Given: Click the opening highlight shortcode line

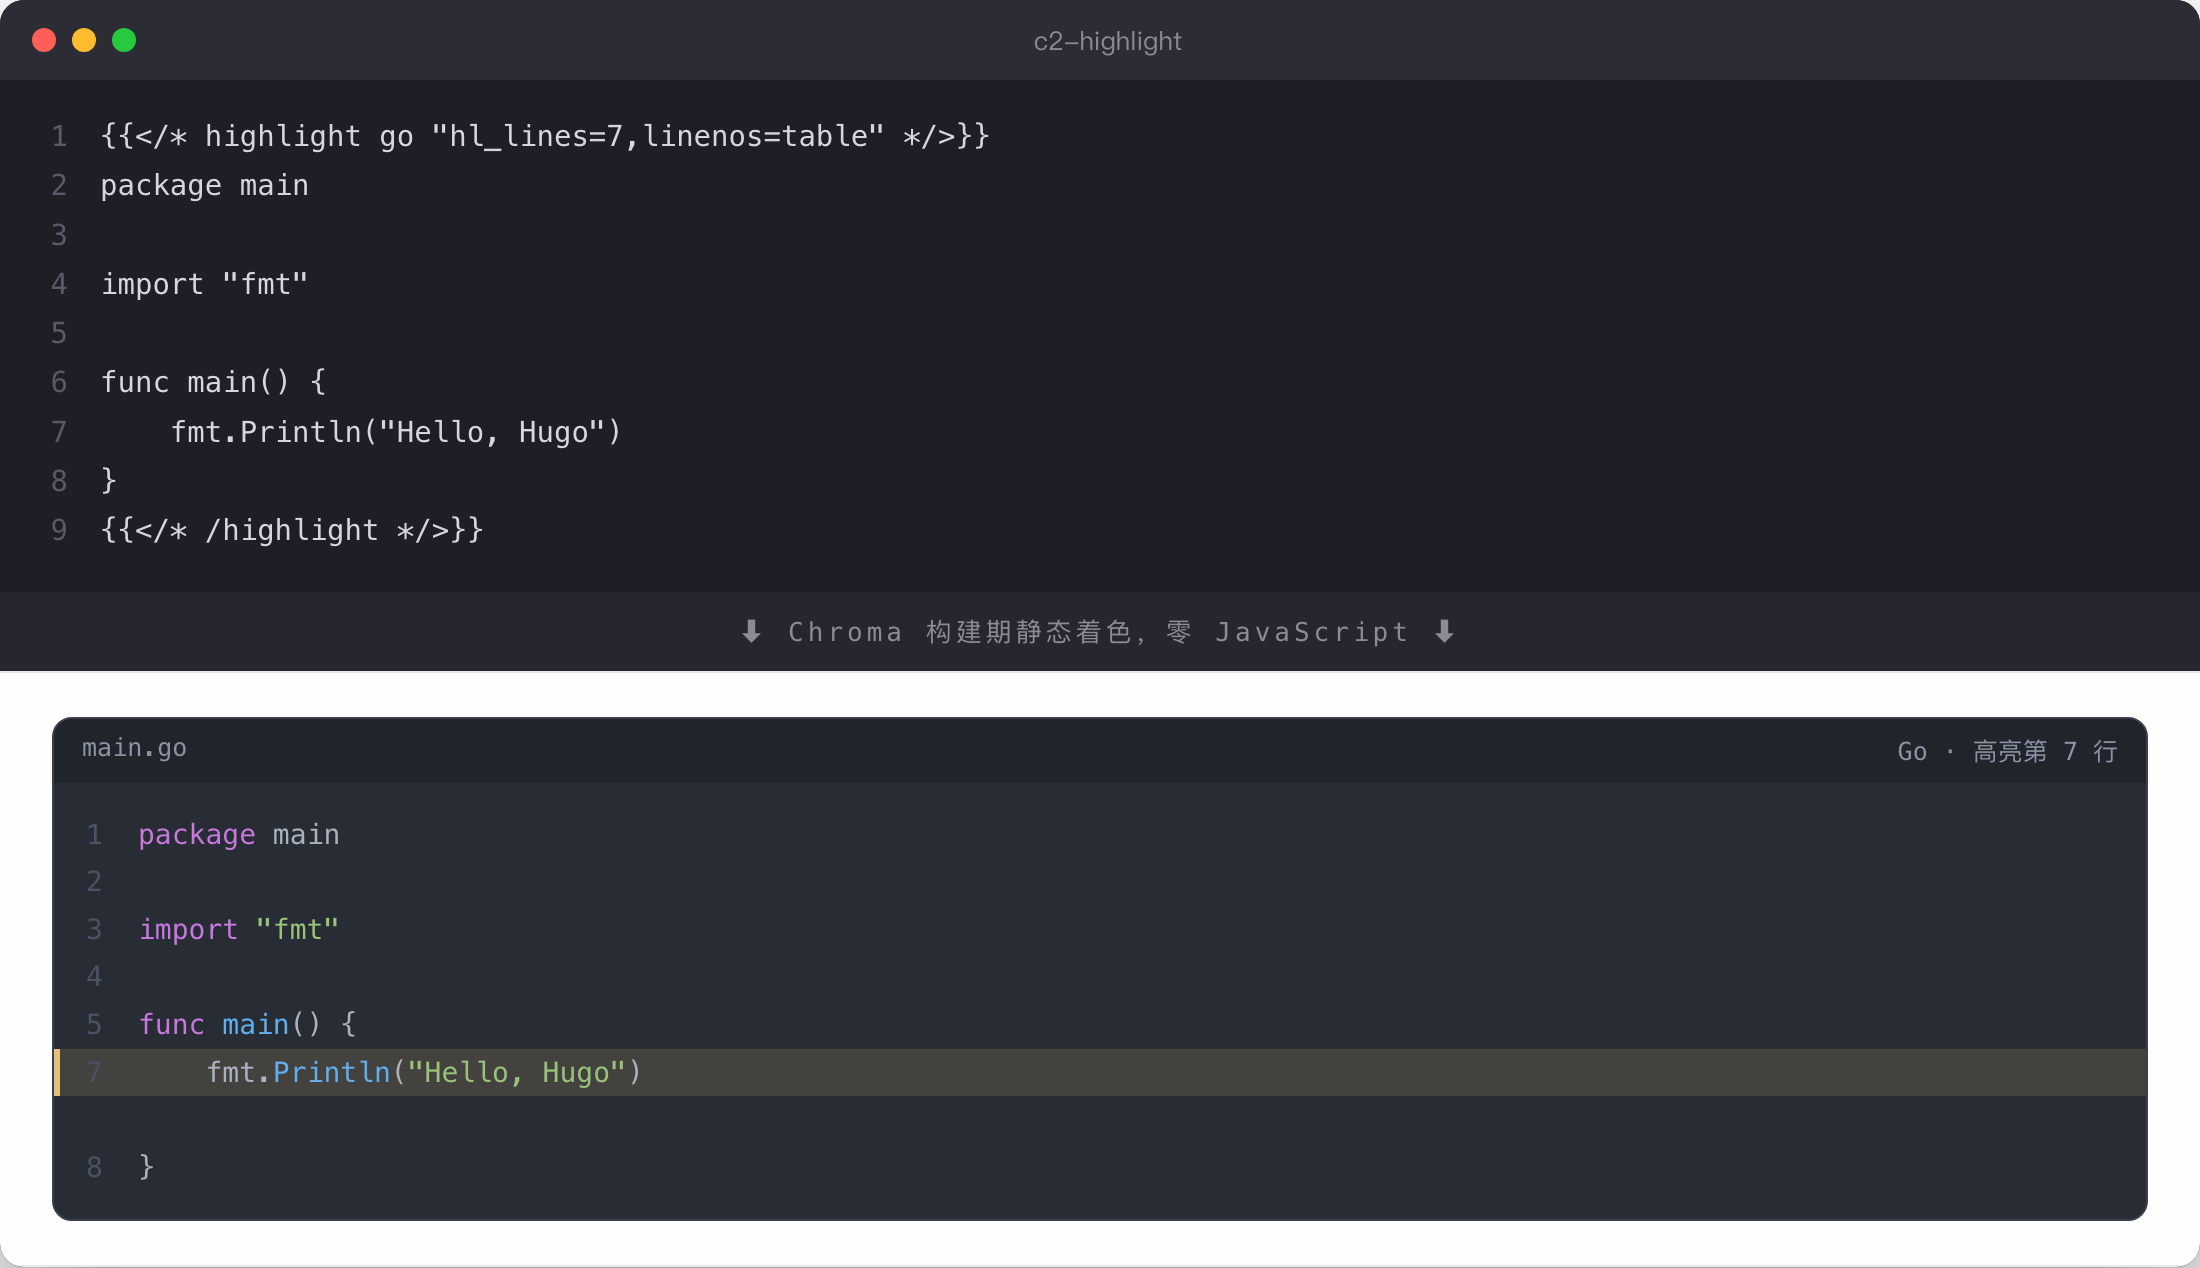Looking at the screenshot, I should 545,136.
